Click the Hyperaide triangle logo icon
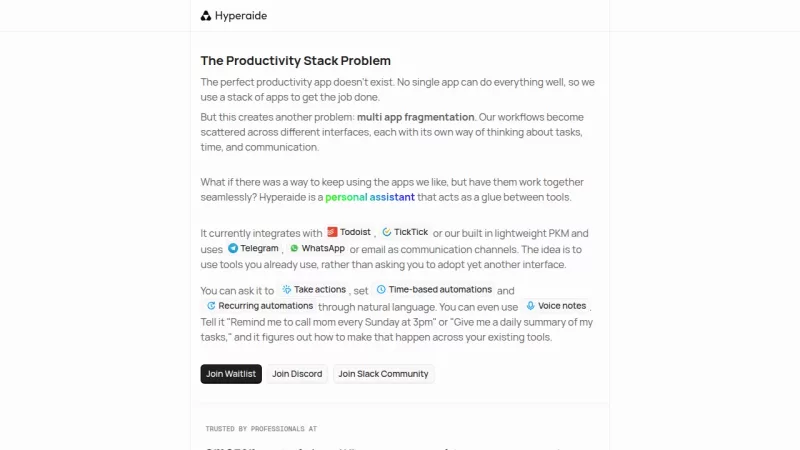 [x=206, y=16]
